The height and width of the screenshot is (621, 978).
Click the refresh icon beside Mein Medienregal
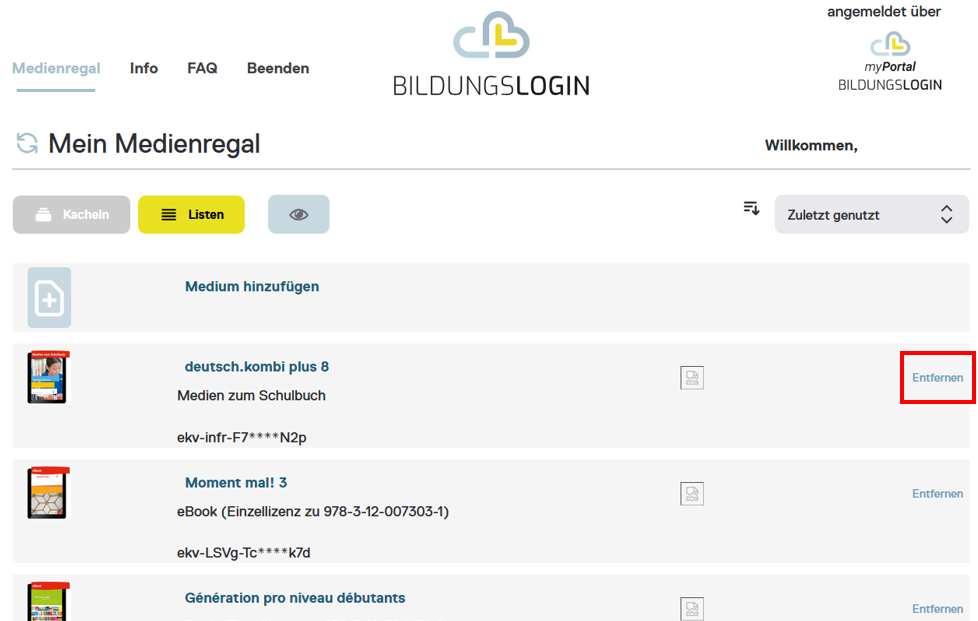click(x=27, y=143)
